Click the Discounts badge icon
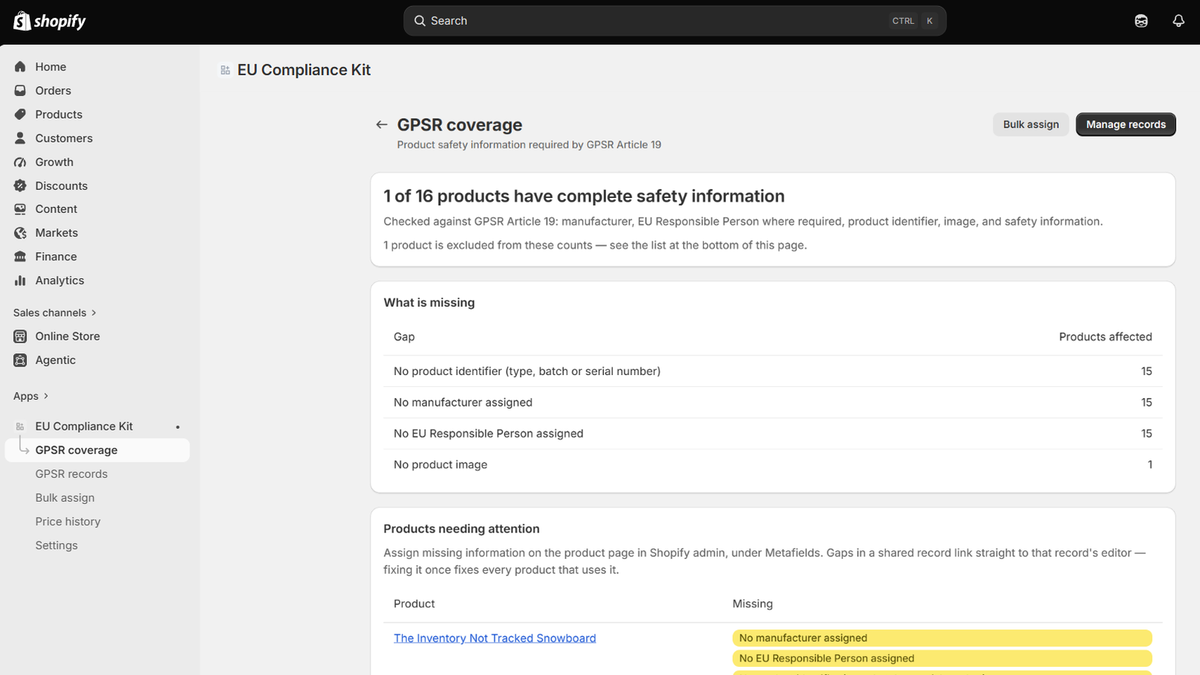1200x675 pixels. coord(20,185)
